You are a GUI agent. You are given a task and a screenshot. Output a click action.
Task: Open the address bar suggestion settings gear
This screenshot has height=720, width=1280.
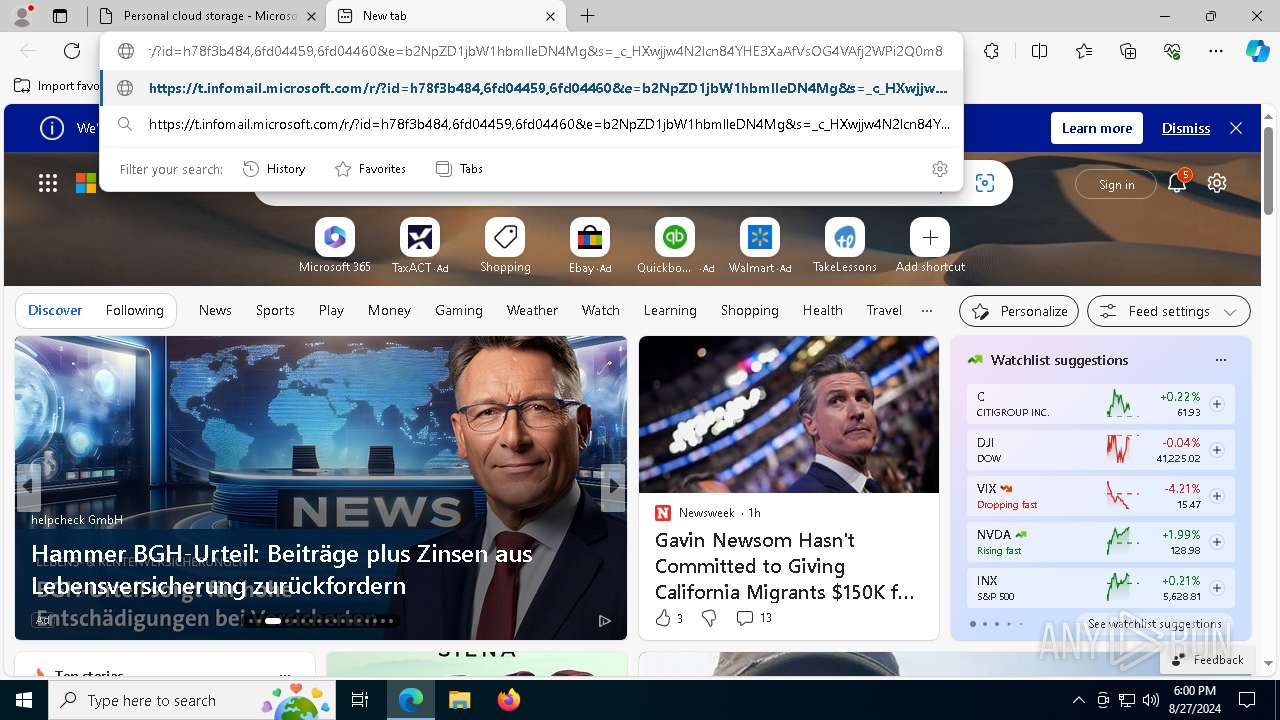[x=940, y=169]
